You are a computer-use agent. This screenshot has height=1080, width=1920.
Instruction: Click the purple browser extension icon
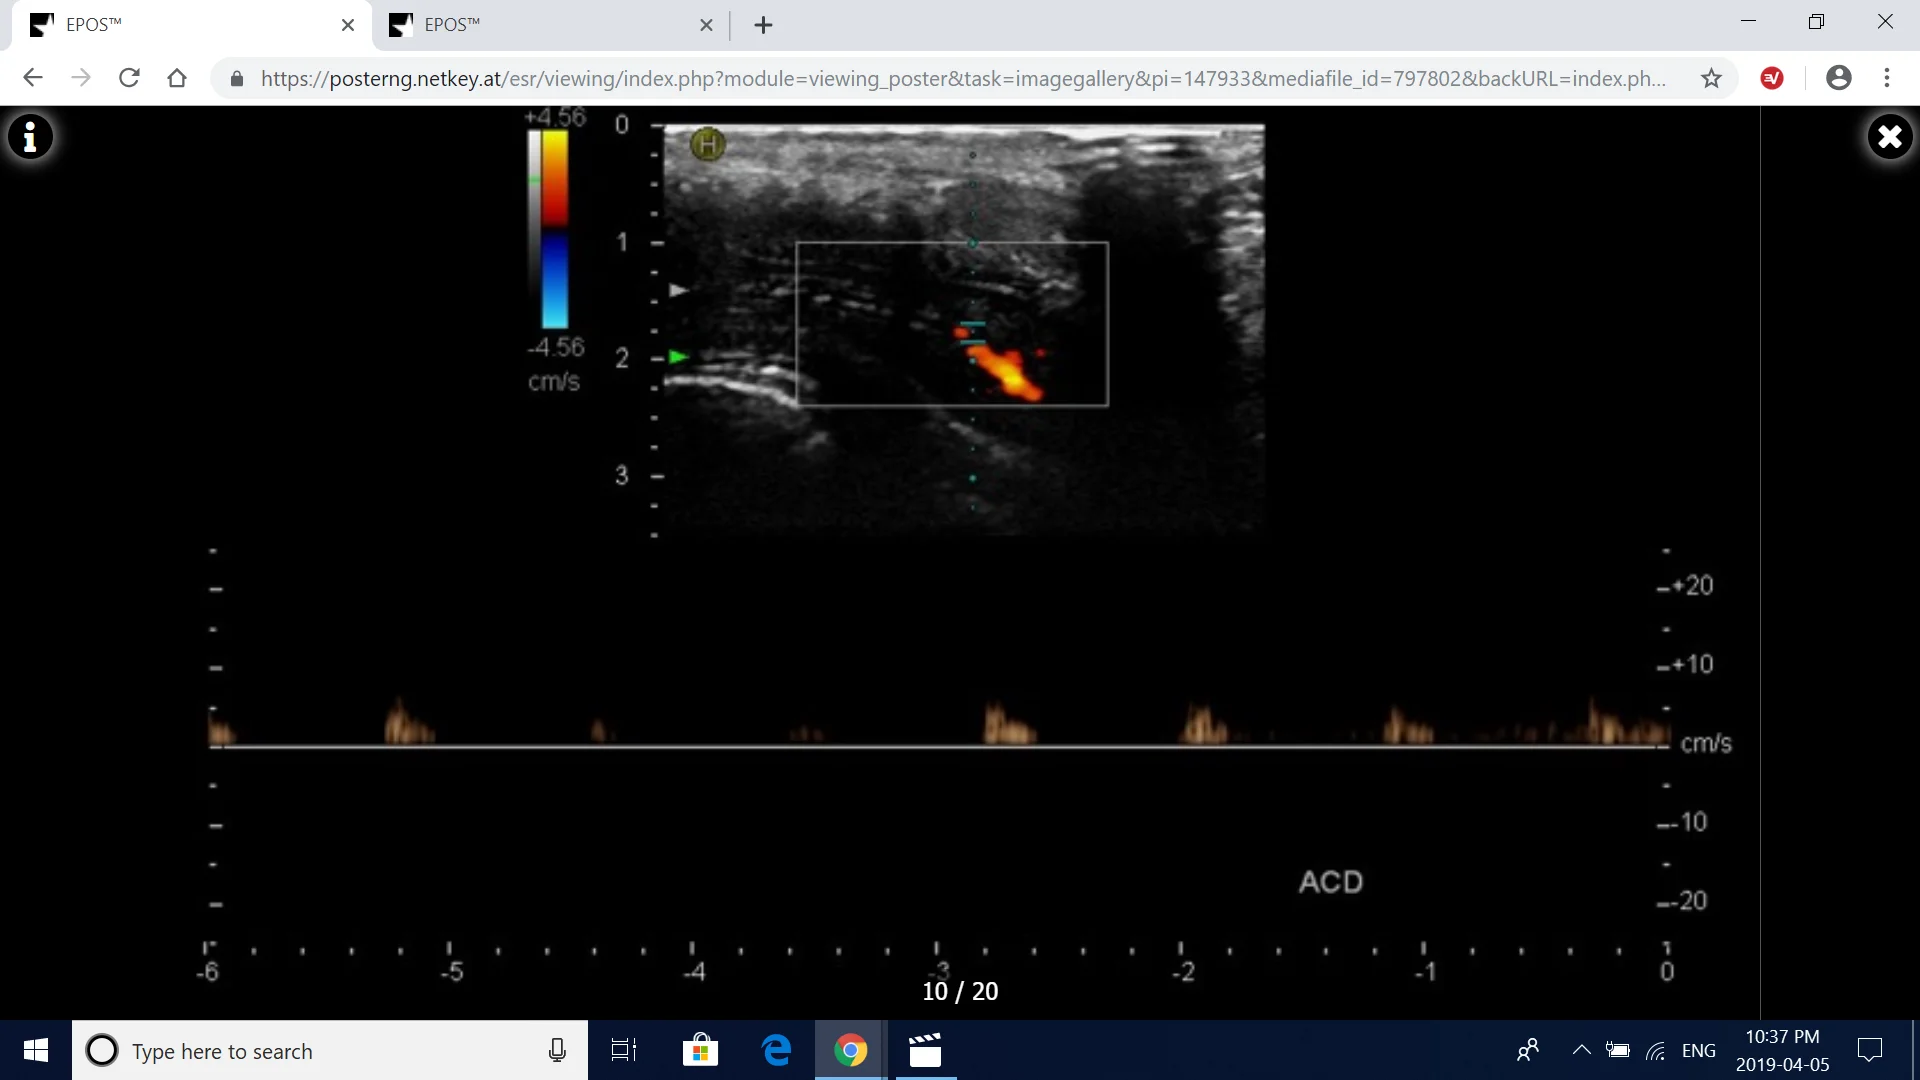[x=1773, y=78]
